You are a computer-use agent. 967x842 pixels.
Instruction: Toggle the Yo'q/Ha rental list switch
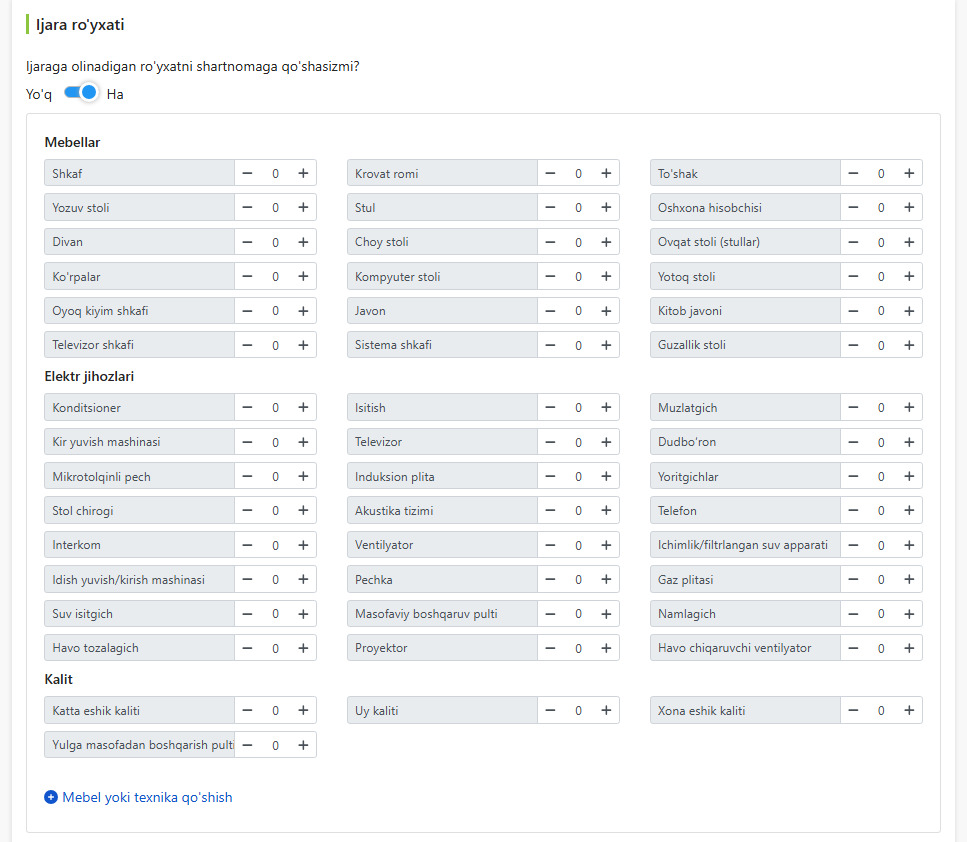[81, 93]
